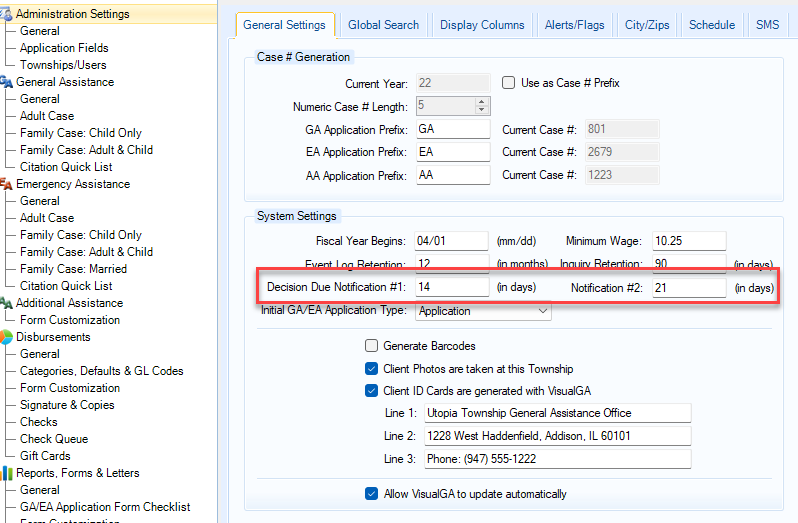Click the Minimum Wage field
Image resolution: width=798 pixels, height=523 pixels.
pos(689,241)
